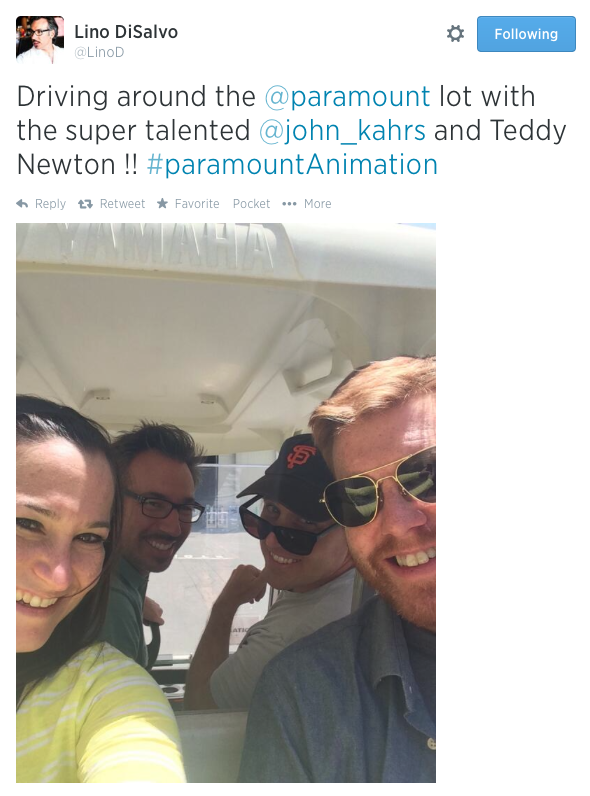Image resolution: width=590 pixels, height=796 pixels.
Task: Toggle the Following button
Action: click(x=526, y=34)
